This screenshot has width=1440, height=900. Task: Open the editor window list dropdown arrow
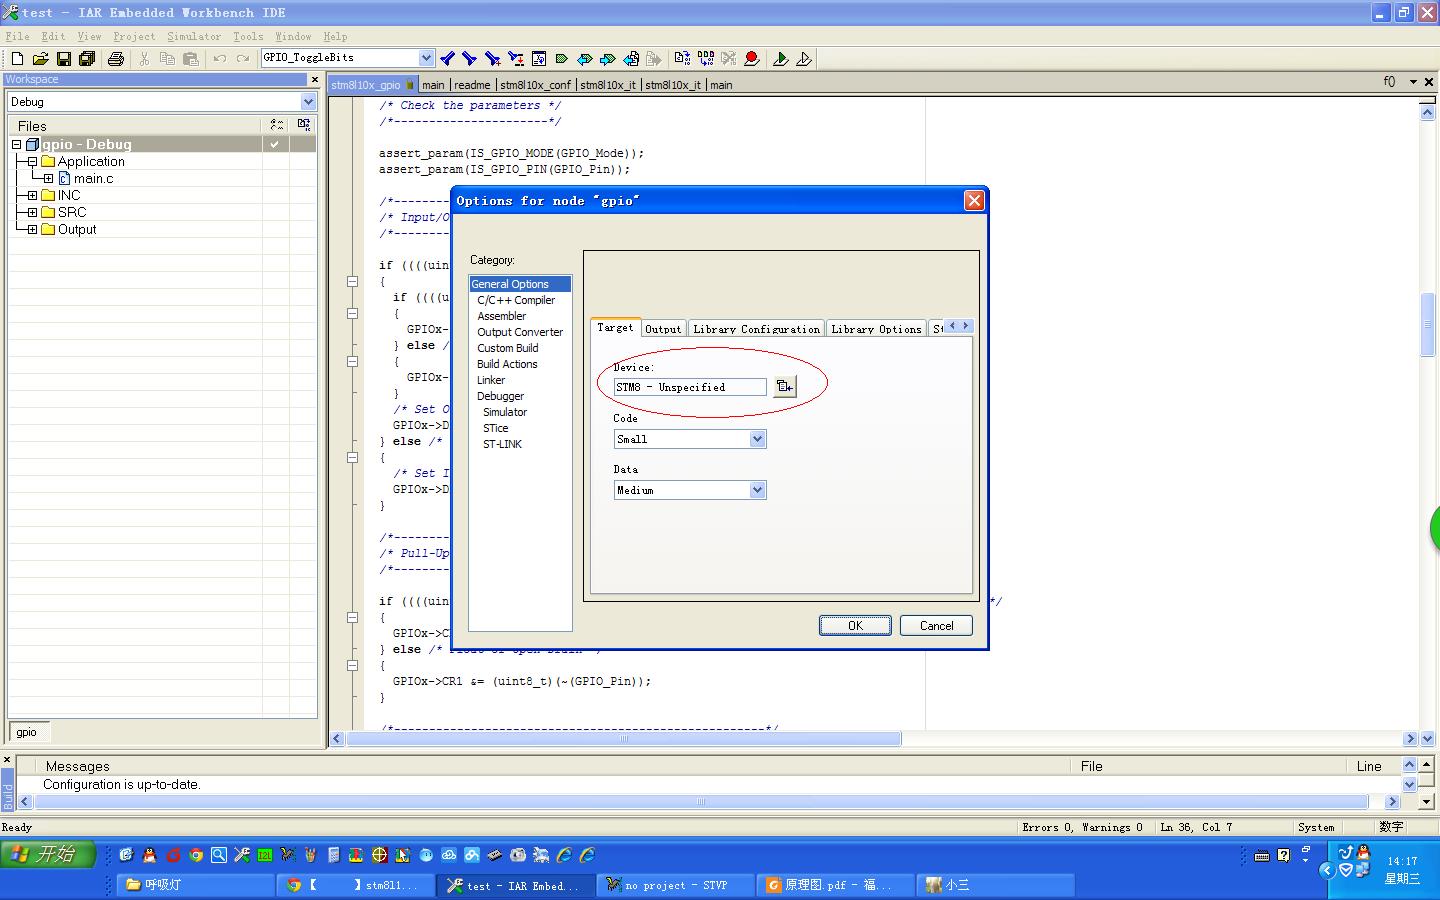pyautogui.click(x=1413, y=82)
